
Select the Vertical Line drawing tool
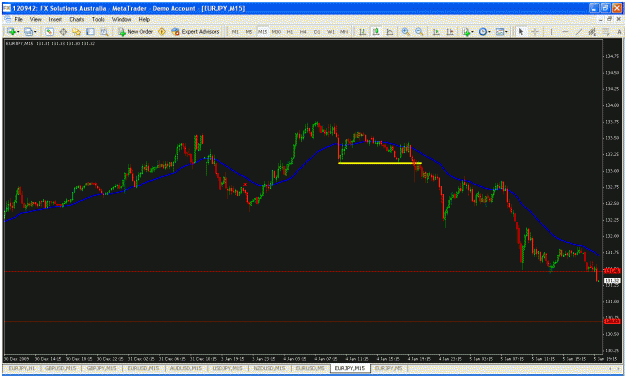pos(552,32)
